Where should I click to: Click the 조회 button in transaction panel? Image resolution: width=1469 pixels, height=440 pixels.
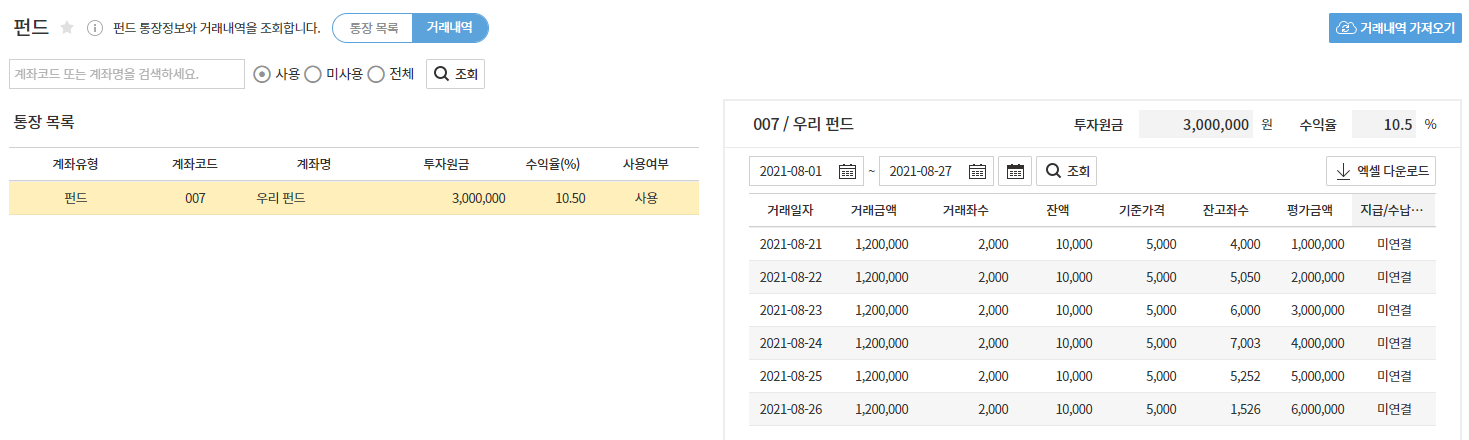point(1066,171)
